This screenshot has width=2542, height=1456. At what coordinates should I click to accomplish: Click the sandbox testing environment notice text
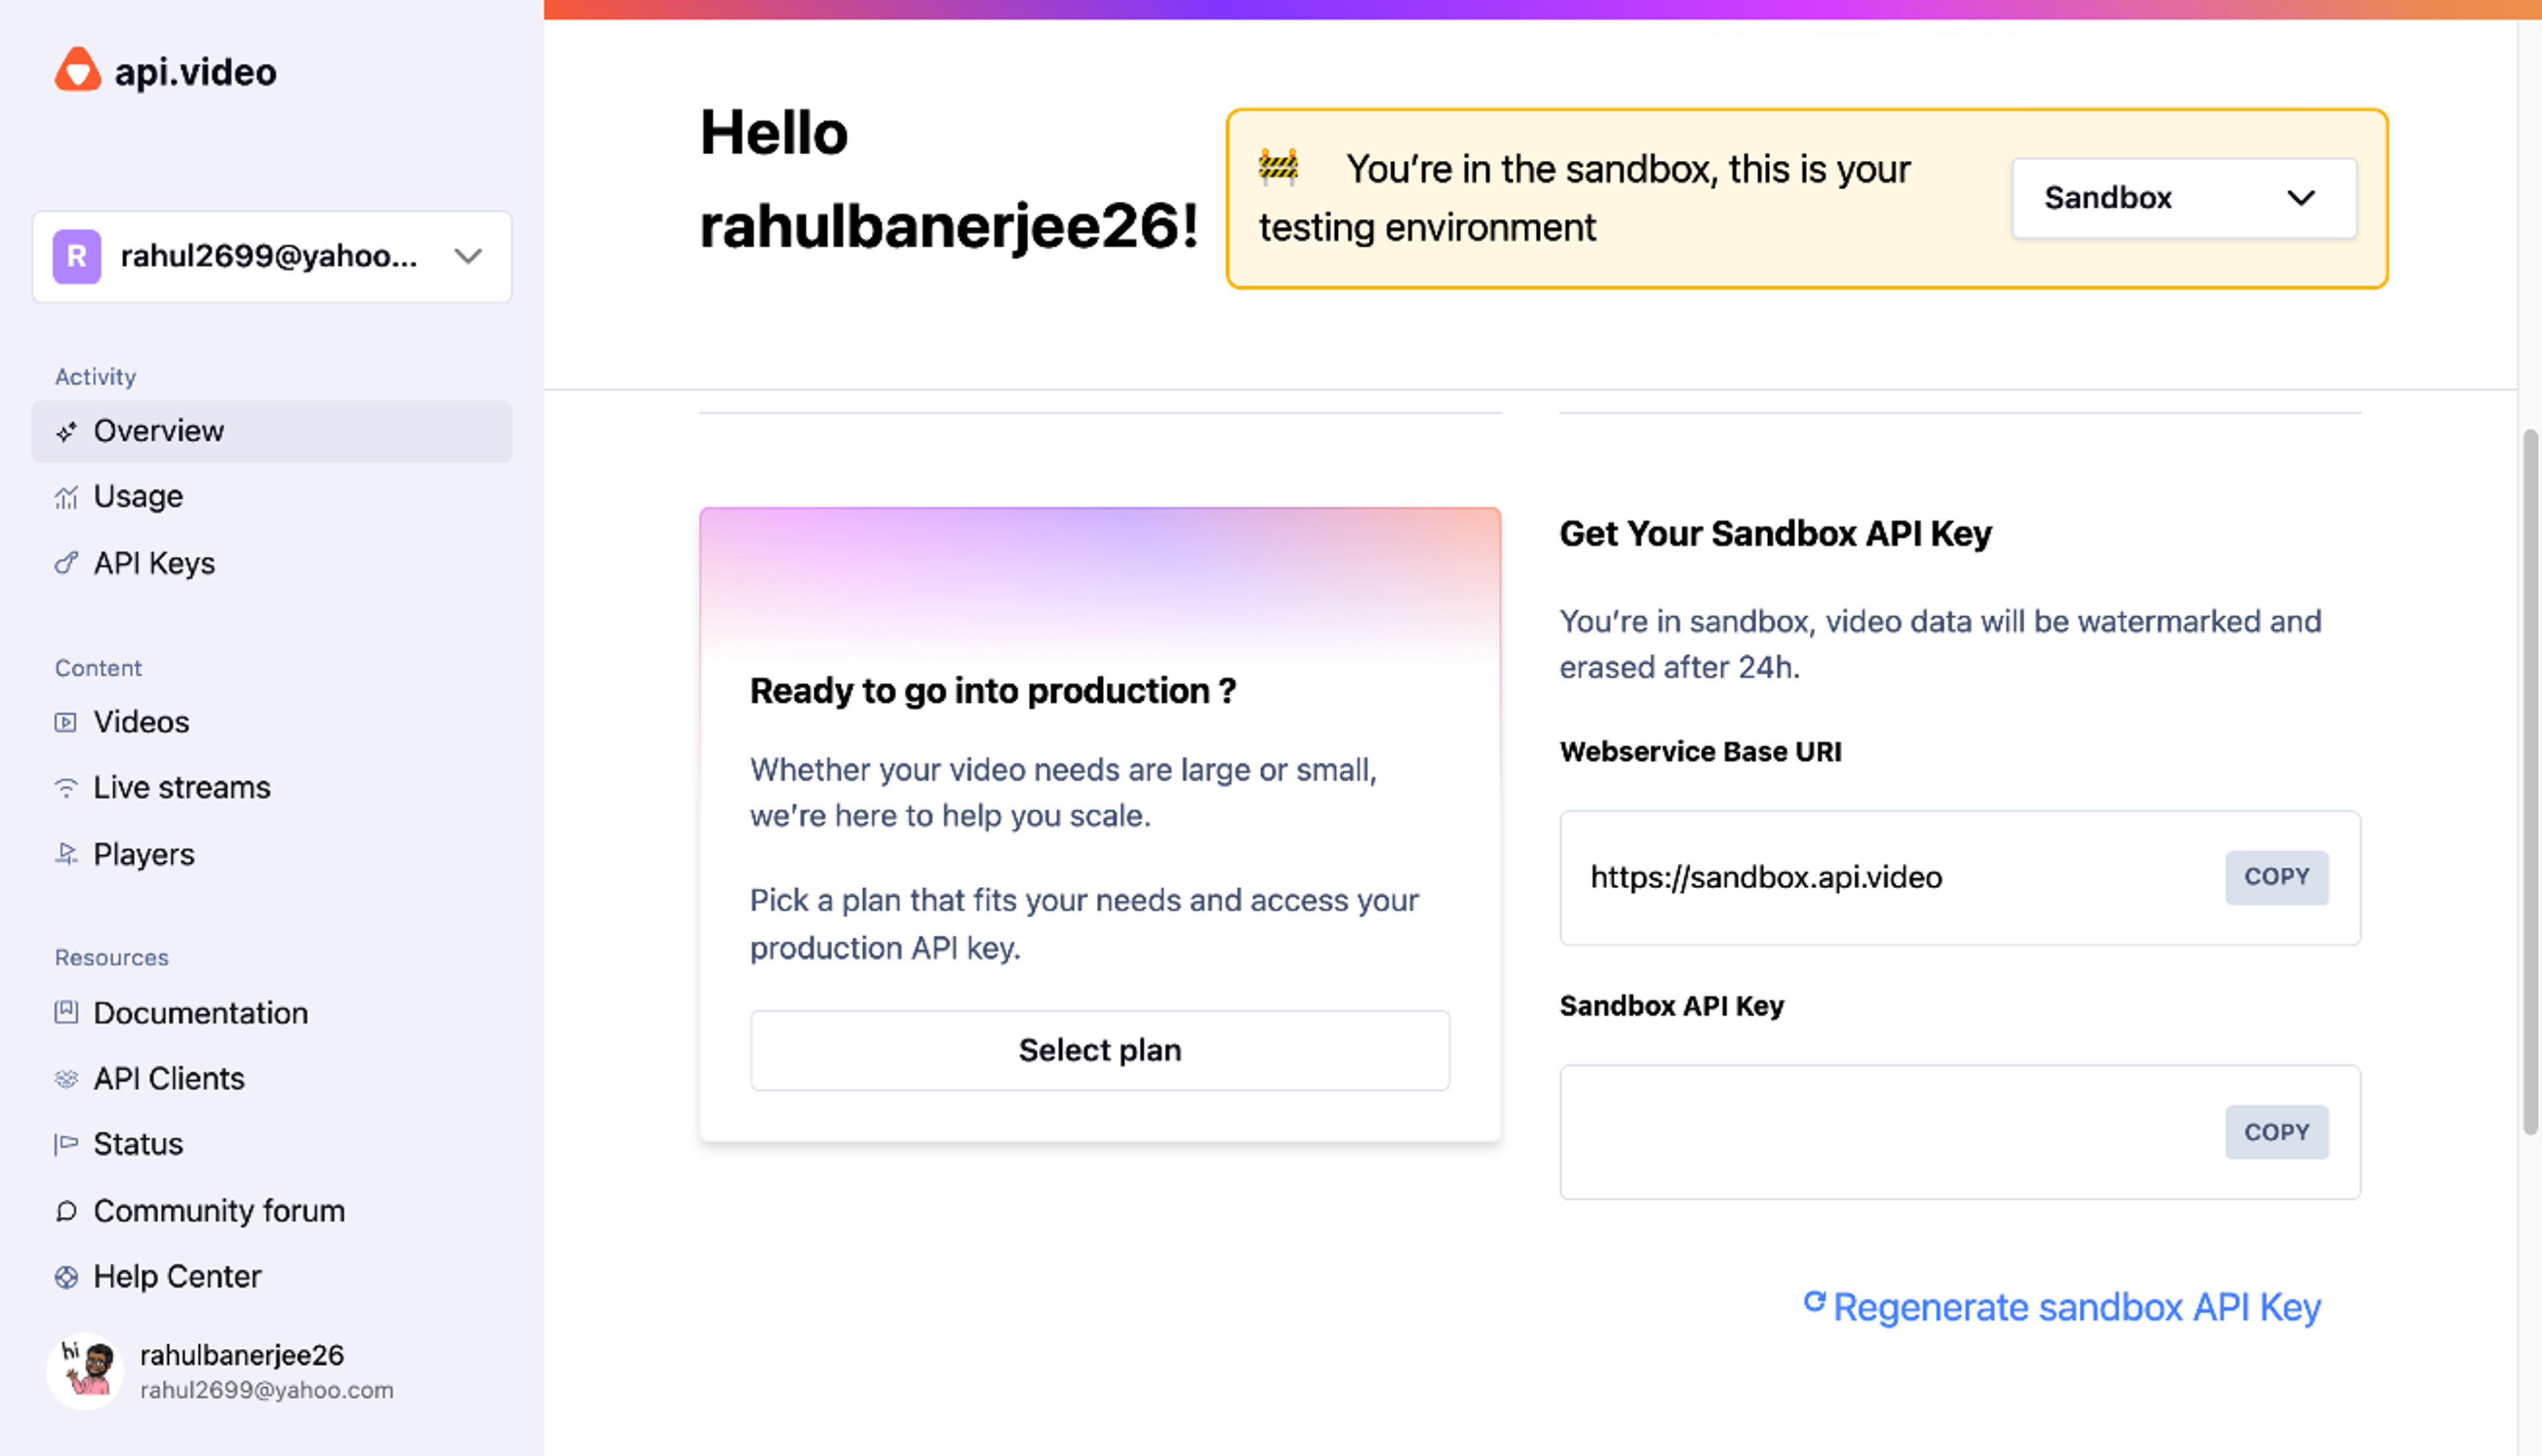[1585, 198]
